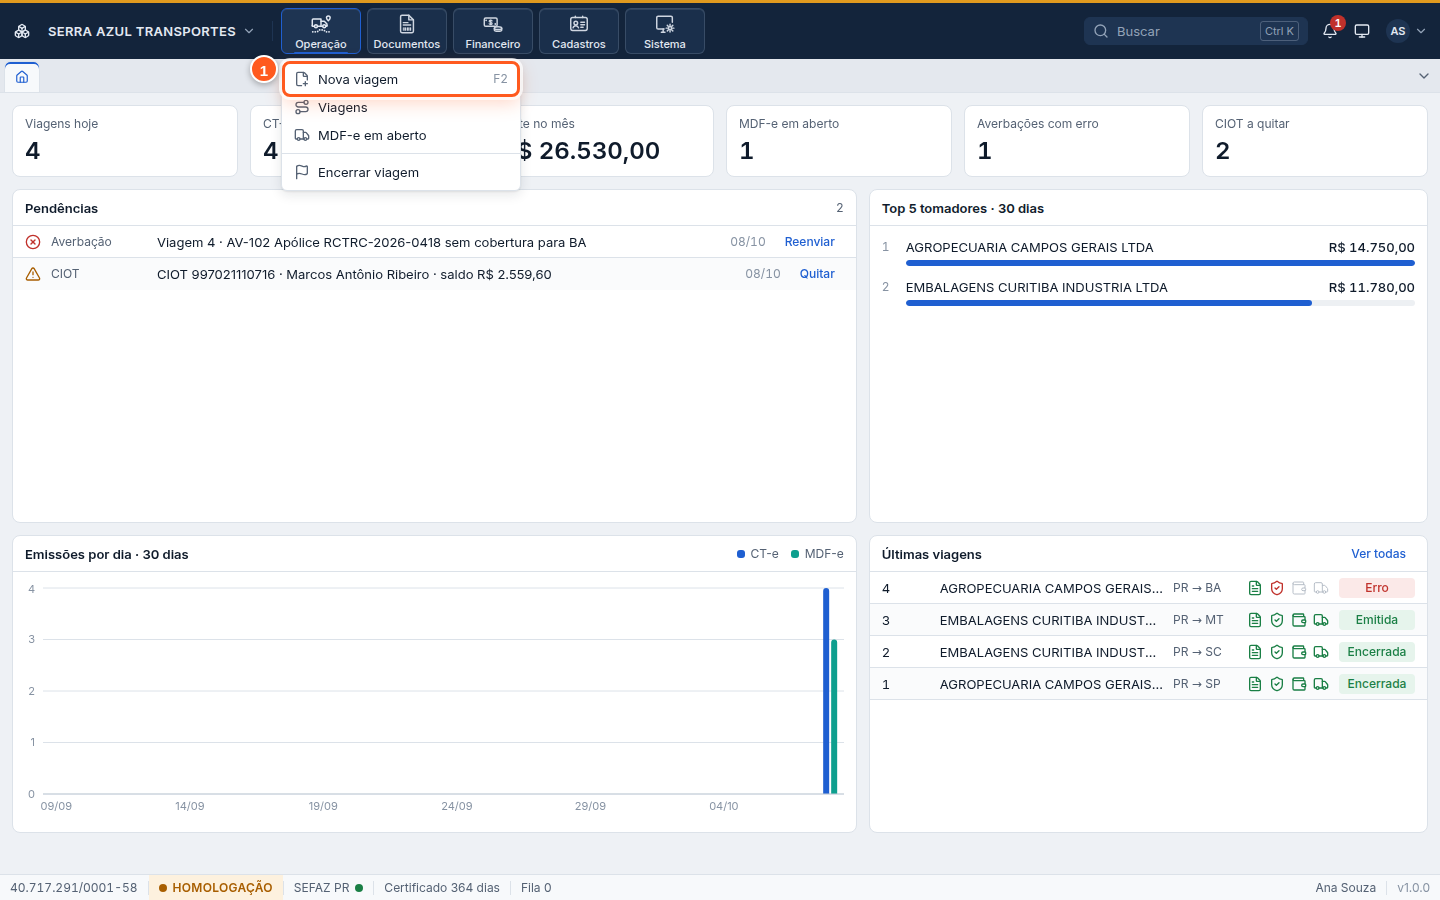This screenshot has height=900, width=1440.
Task: Open the Viagens hoje card
Action: 125,141
